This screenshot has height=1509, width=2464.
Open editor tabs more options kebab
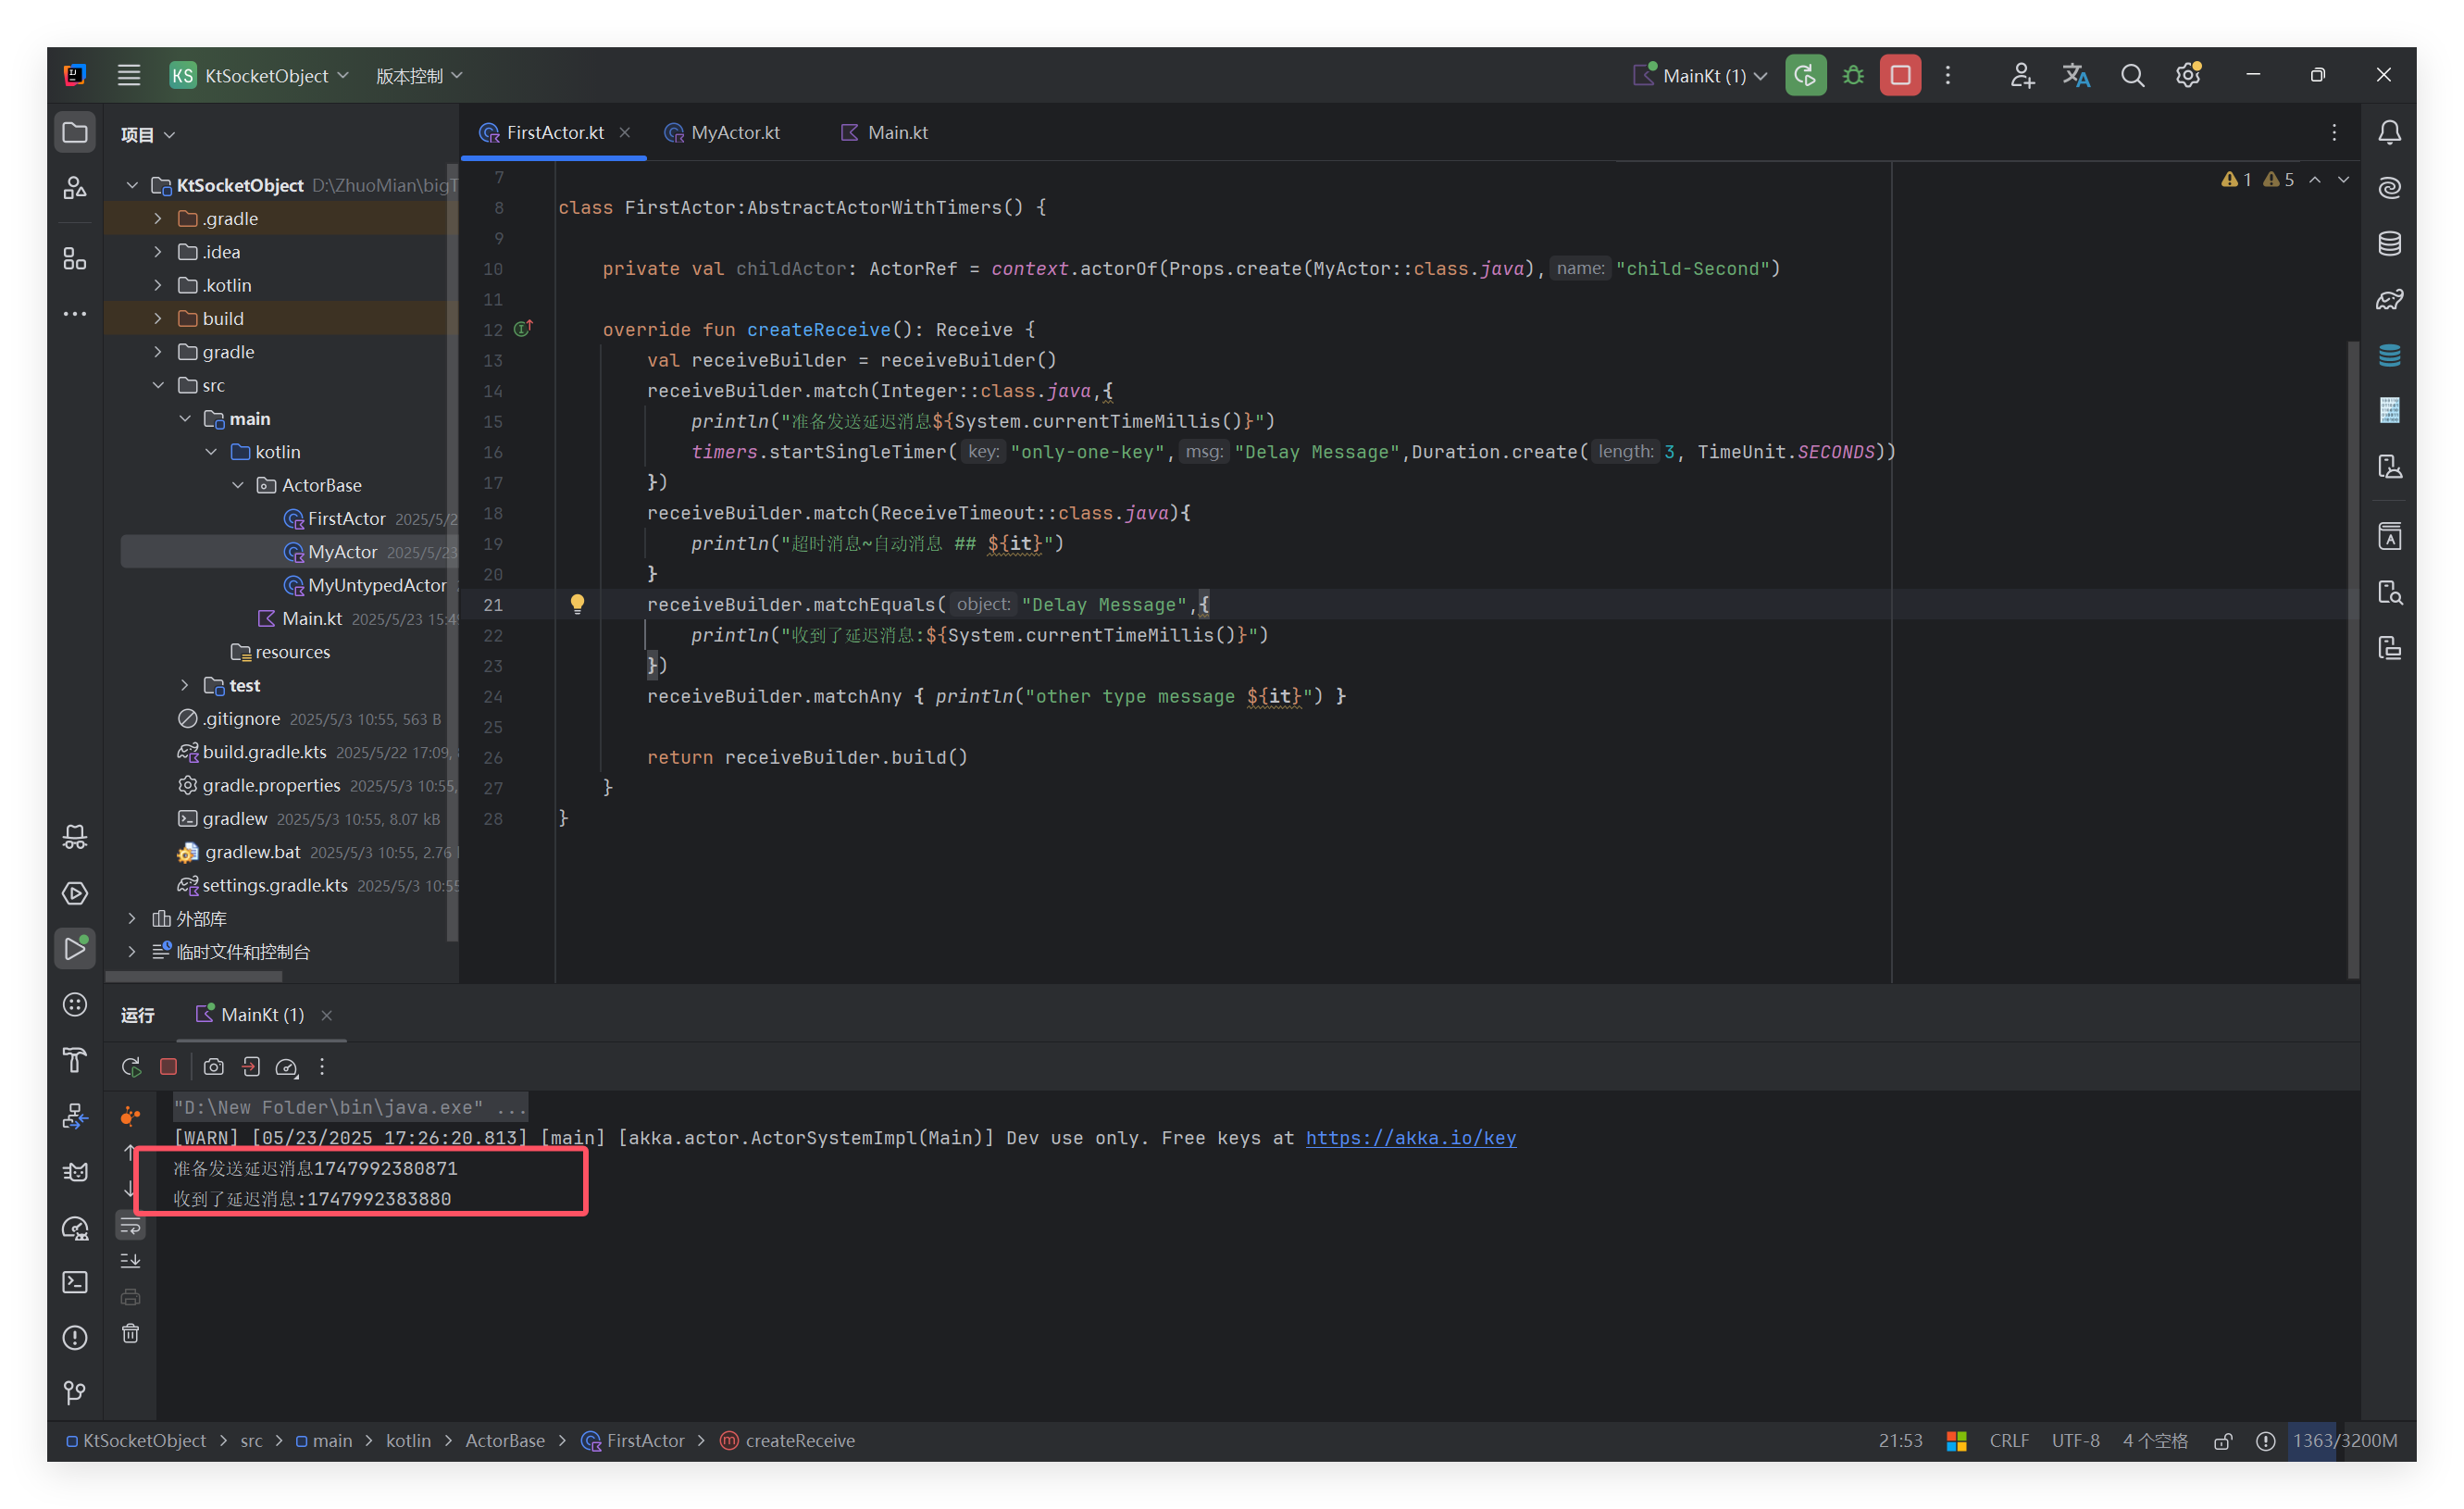click(2334, 132)
